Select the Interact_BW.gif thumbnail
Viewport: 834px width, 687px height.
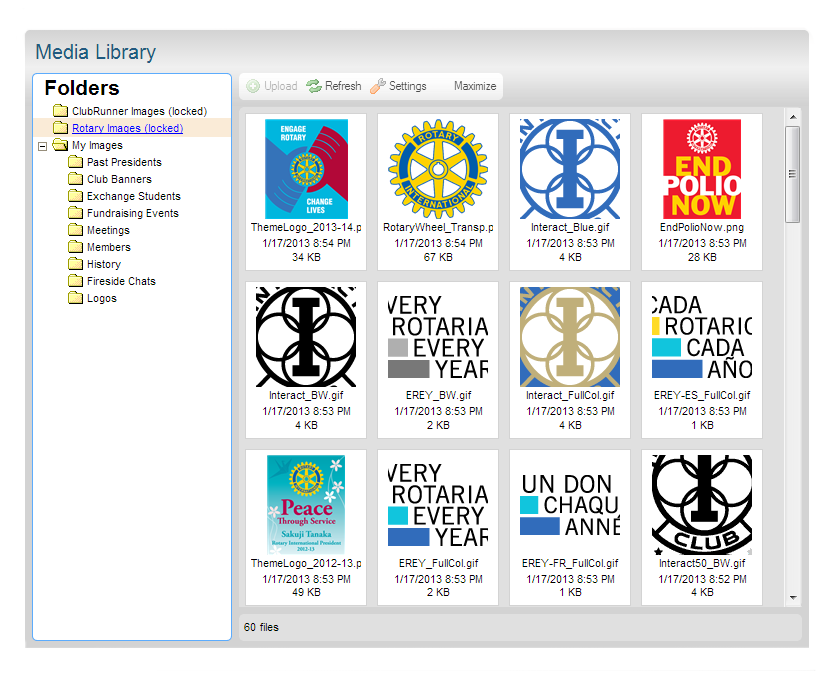[x=306, y=337]
